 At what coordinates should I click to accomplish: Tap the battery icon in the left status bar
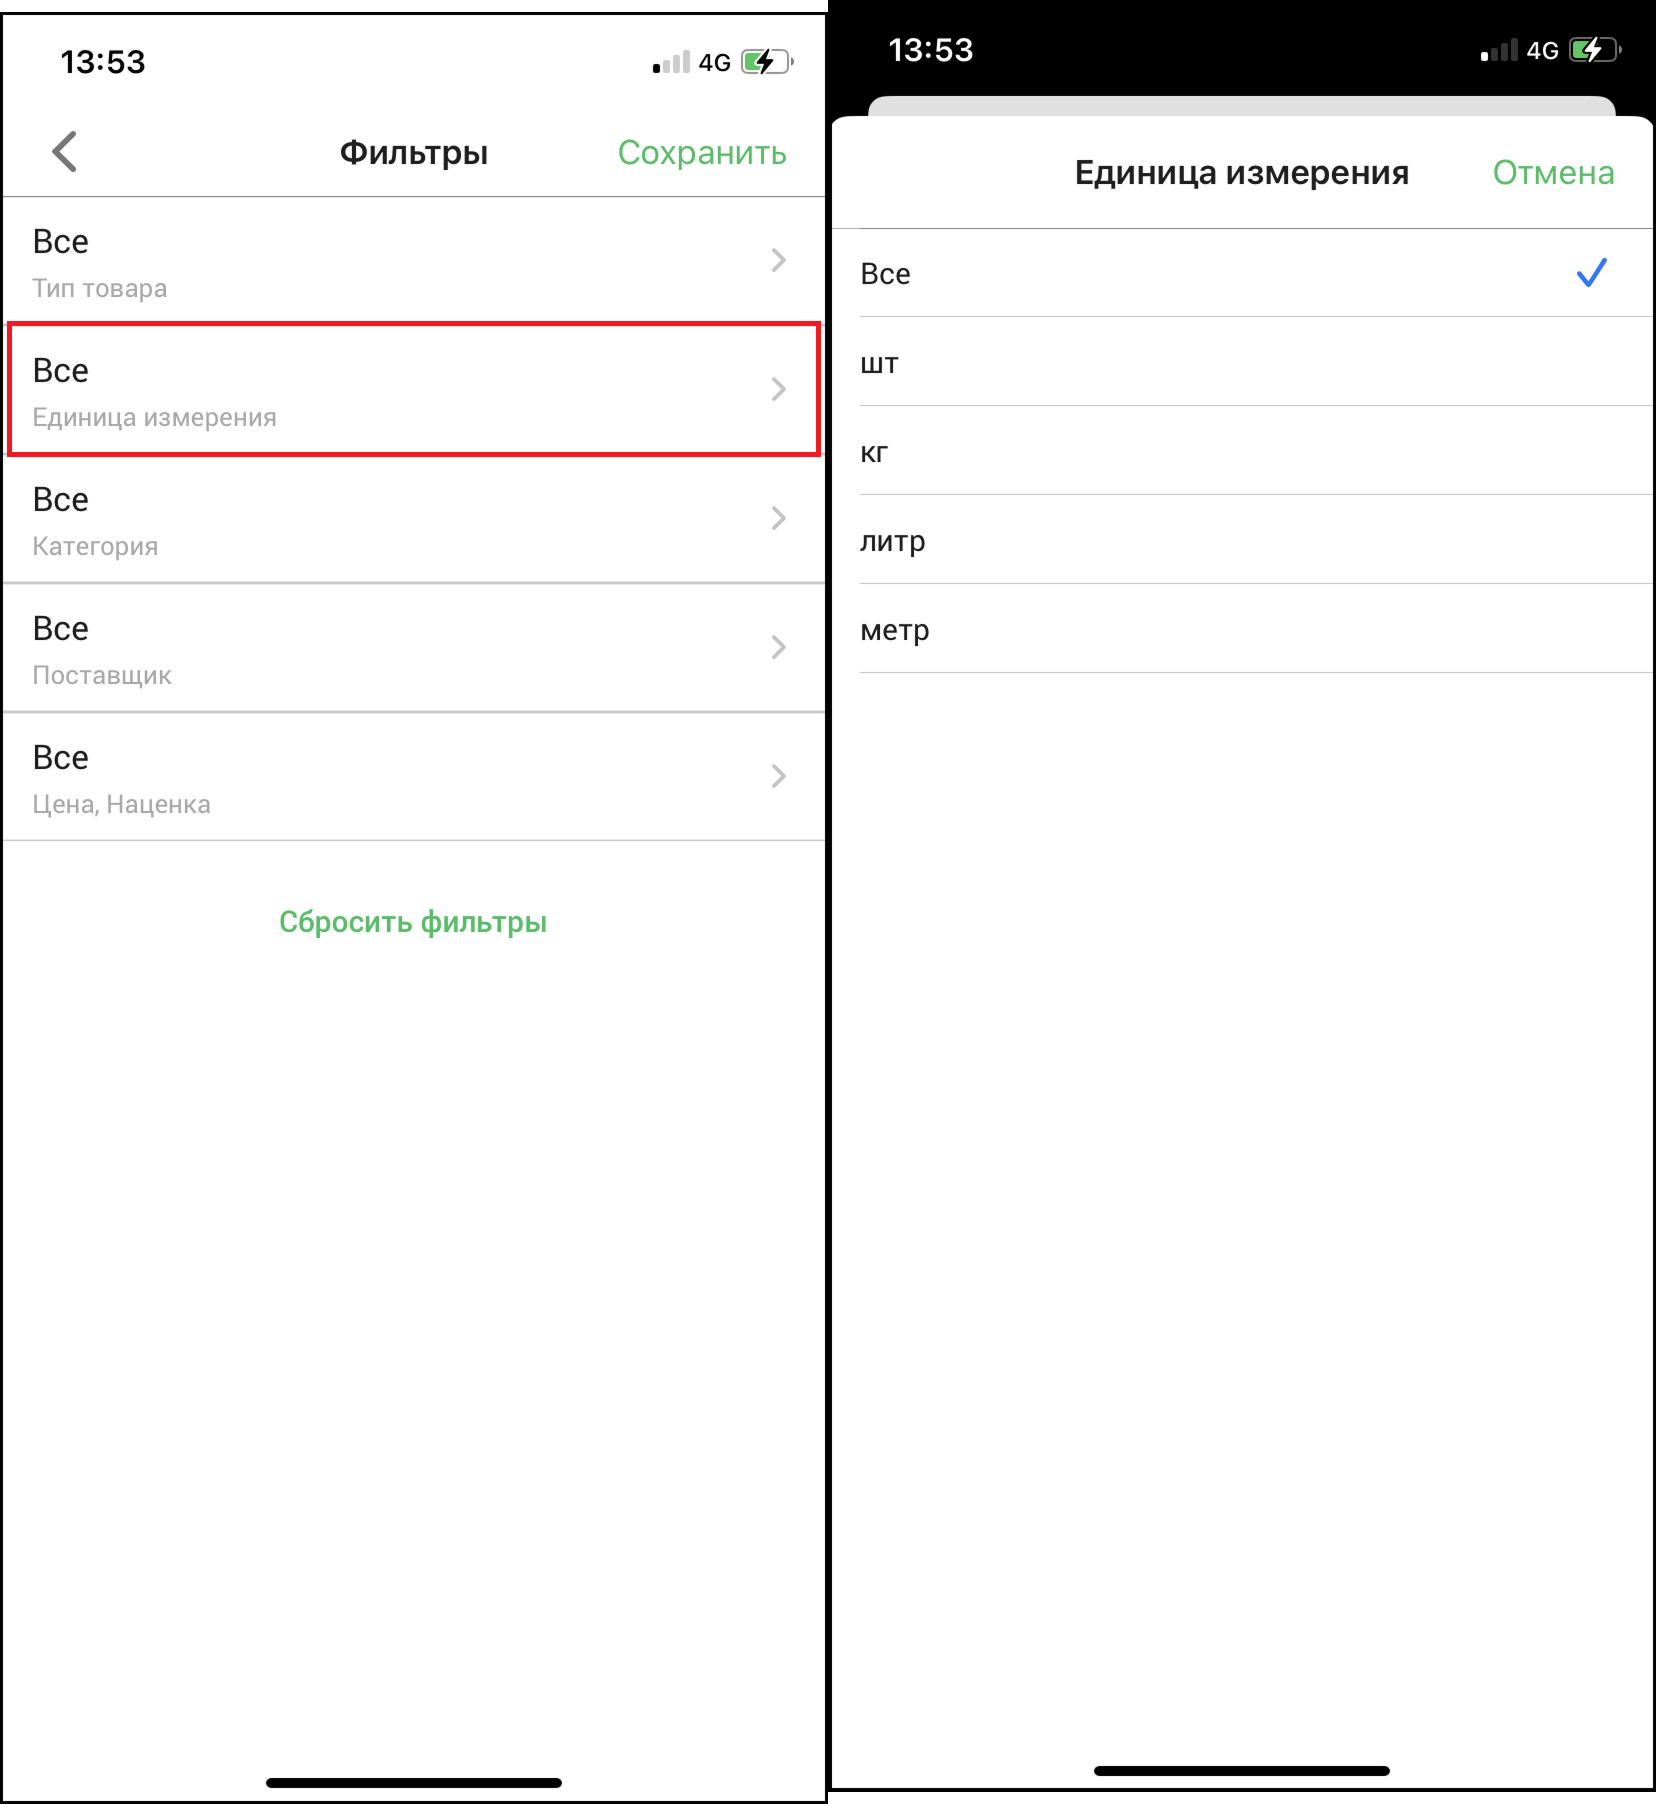[x=767, y=62]
